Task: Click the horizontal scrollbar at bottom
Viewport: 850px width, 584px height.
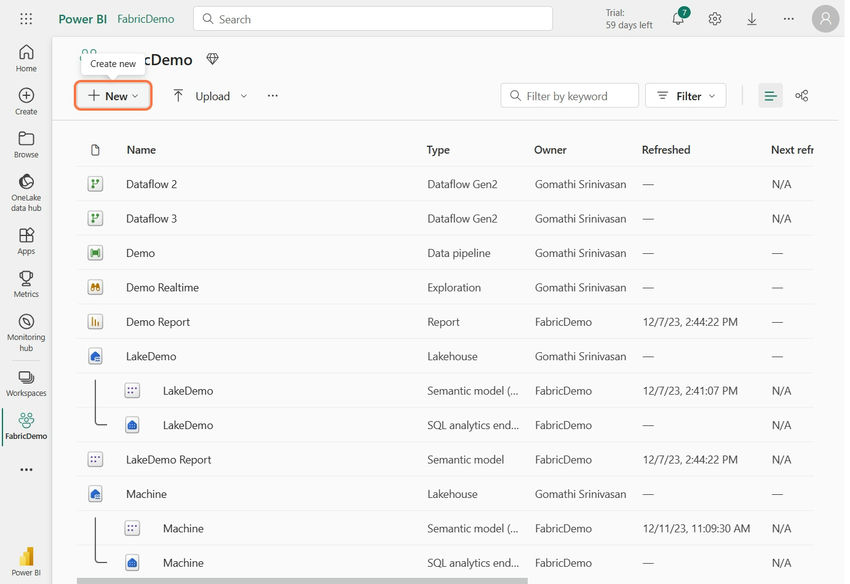Action: 302,581
